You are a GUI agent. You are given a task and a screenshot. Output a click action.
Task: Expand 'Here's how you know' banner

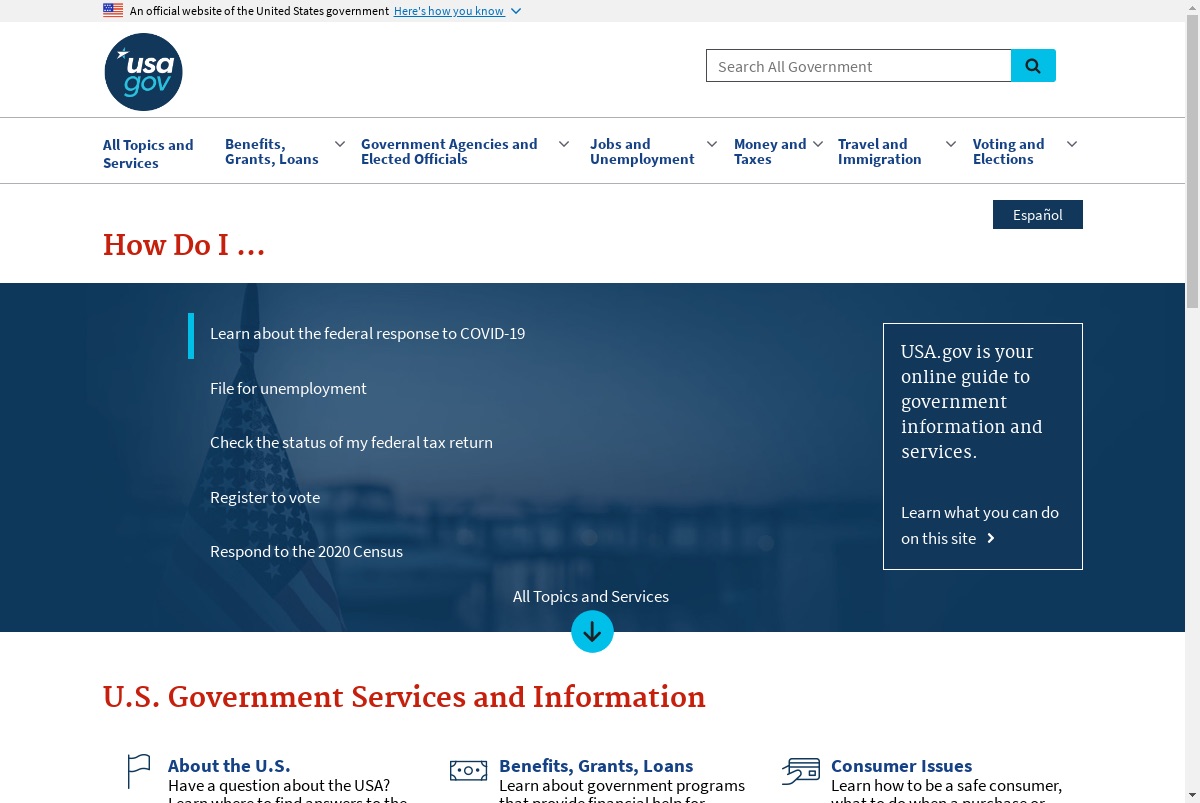457,11
